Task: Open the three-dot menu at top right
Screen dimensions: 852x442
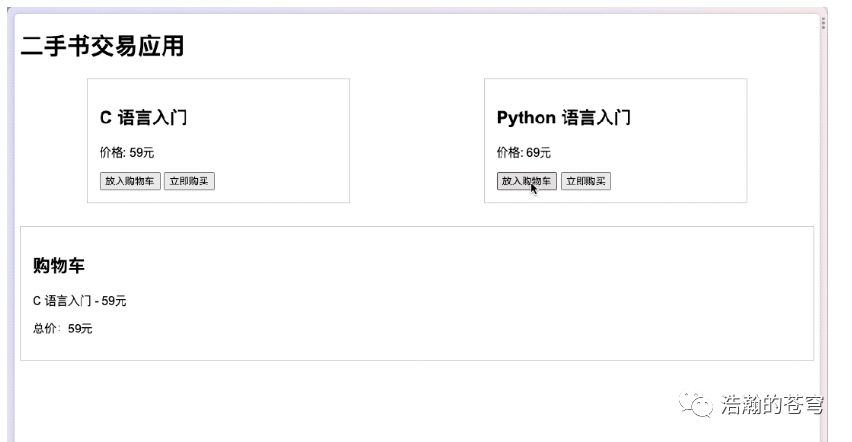Action: [x=823, y=23]
